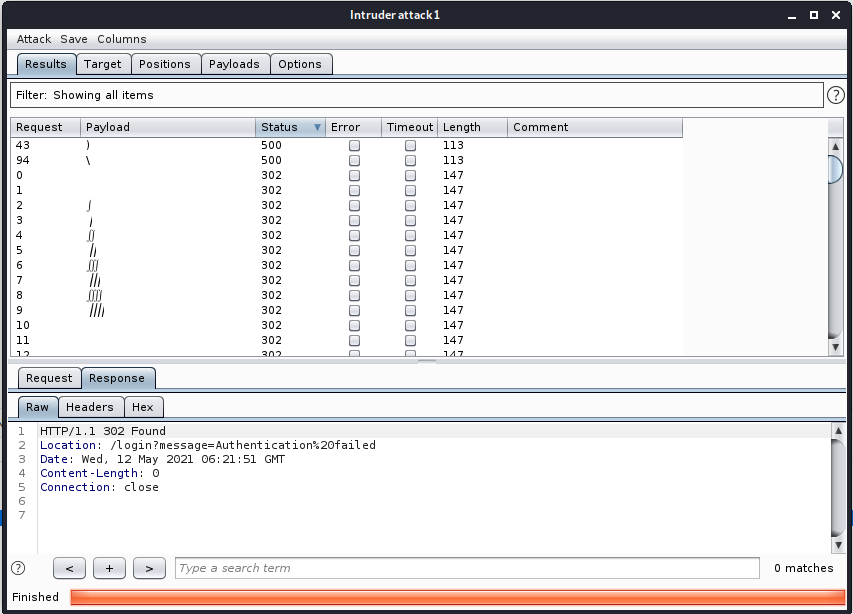Toggle Timeout checkbox for request 94

[410, 160]
